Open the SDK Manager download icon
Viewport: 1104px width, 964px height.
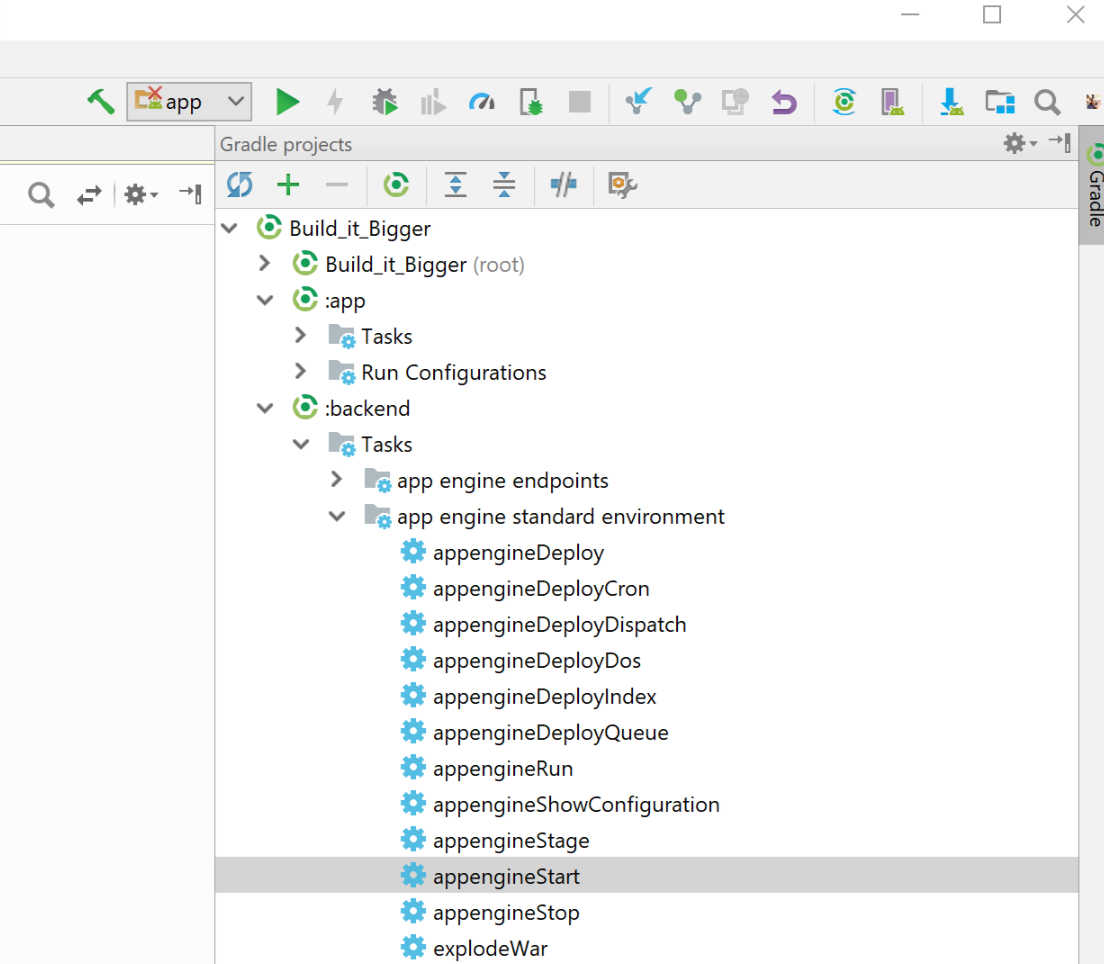951,101
